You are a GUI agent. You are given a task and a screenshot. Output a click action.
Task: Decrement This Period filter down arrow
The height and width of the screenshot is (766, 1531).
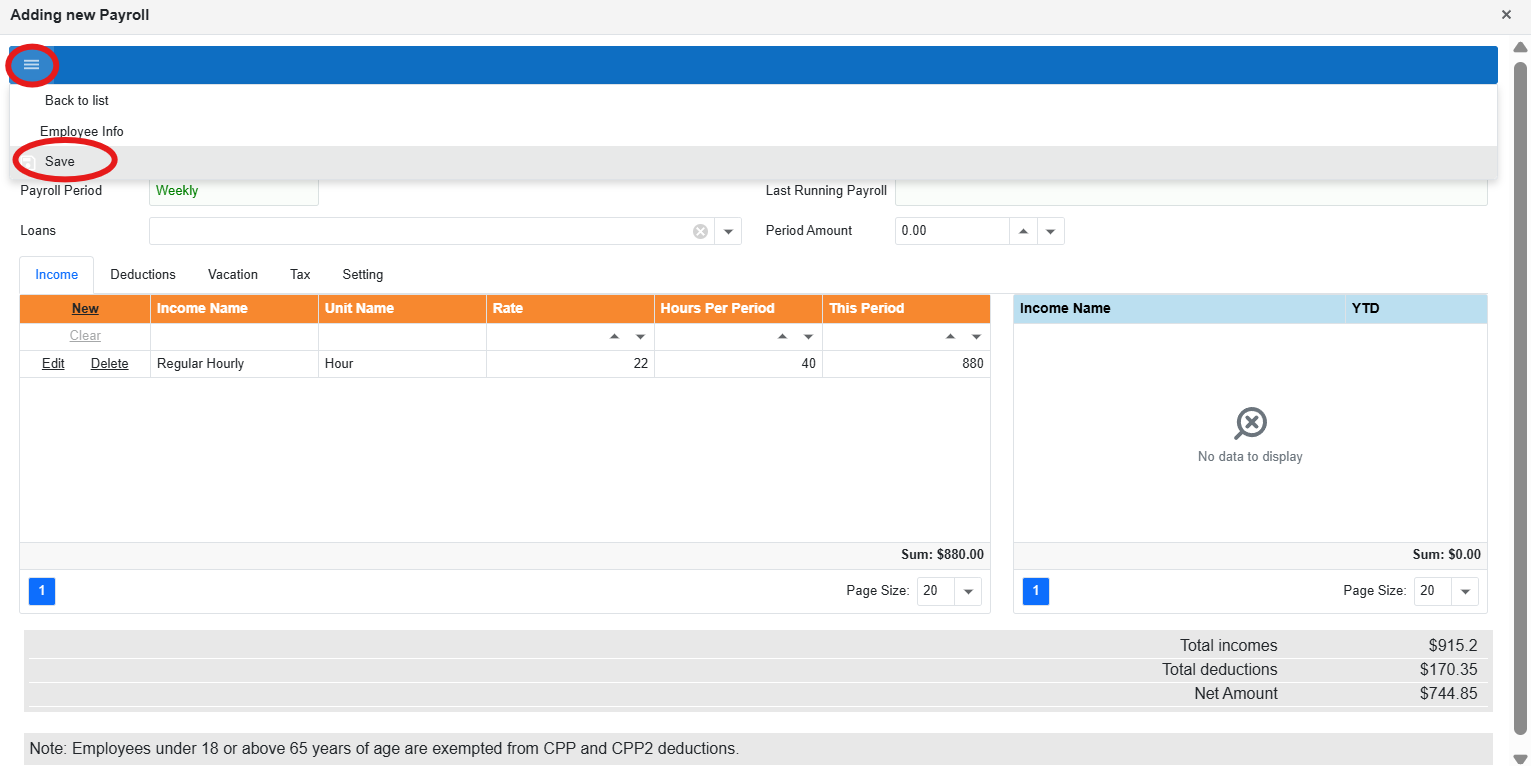pos(977,337)
